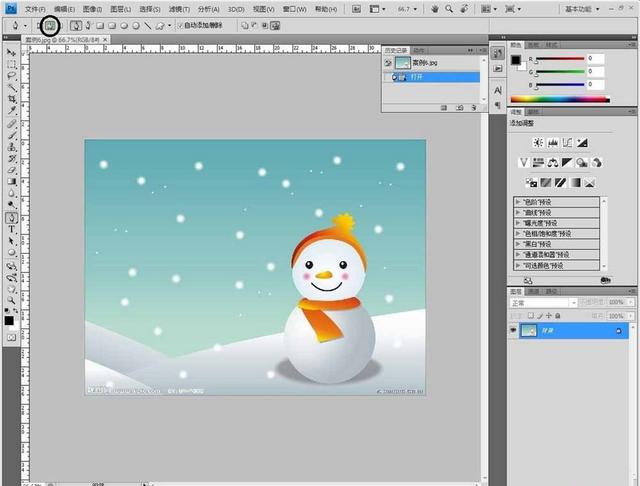
Task: Open the 图像 menu
Action: [x=92, y=9]
